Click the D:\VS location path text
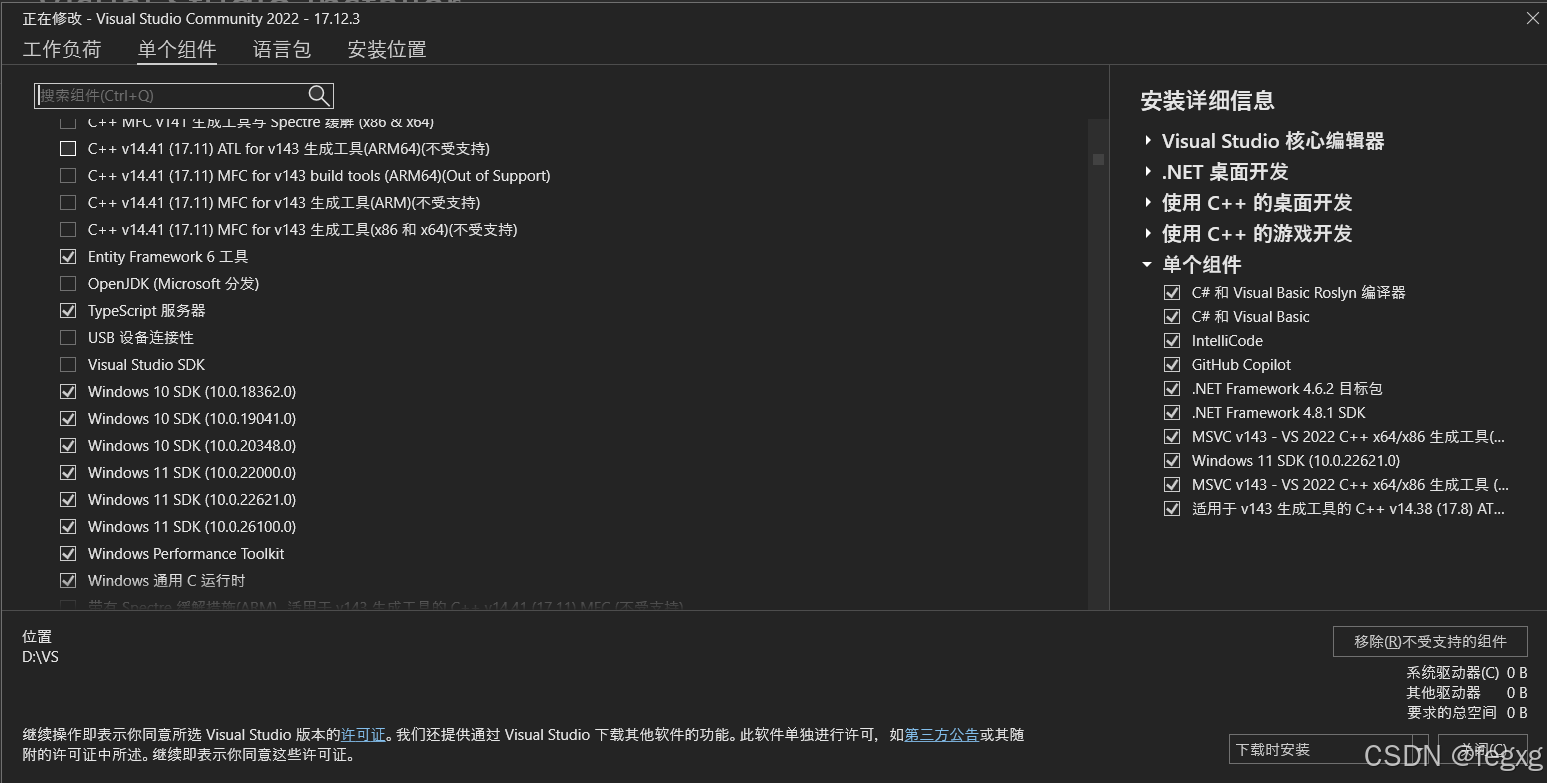 41,658
